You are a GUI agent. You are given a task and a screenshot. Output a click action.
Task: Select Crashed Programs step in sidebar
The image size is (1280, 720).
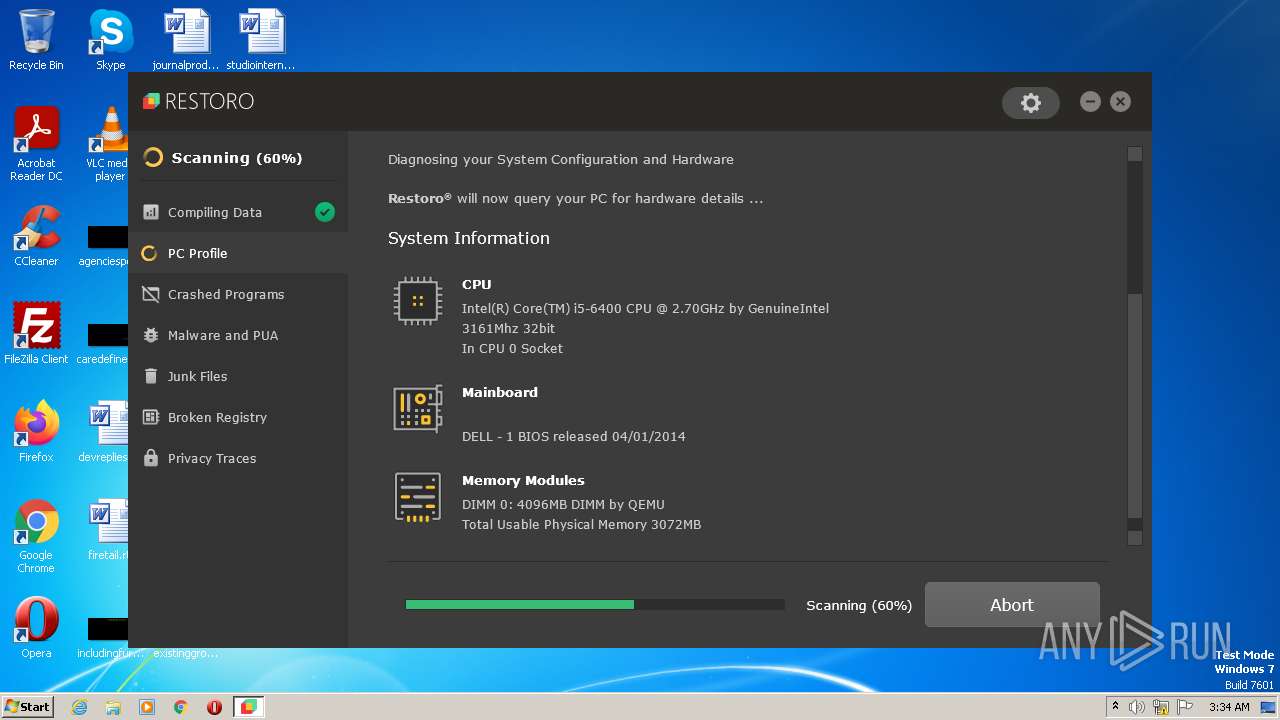coord(238,294)
